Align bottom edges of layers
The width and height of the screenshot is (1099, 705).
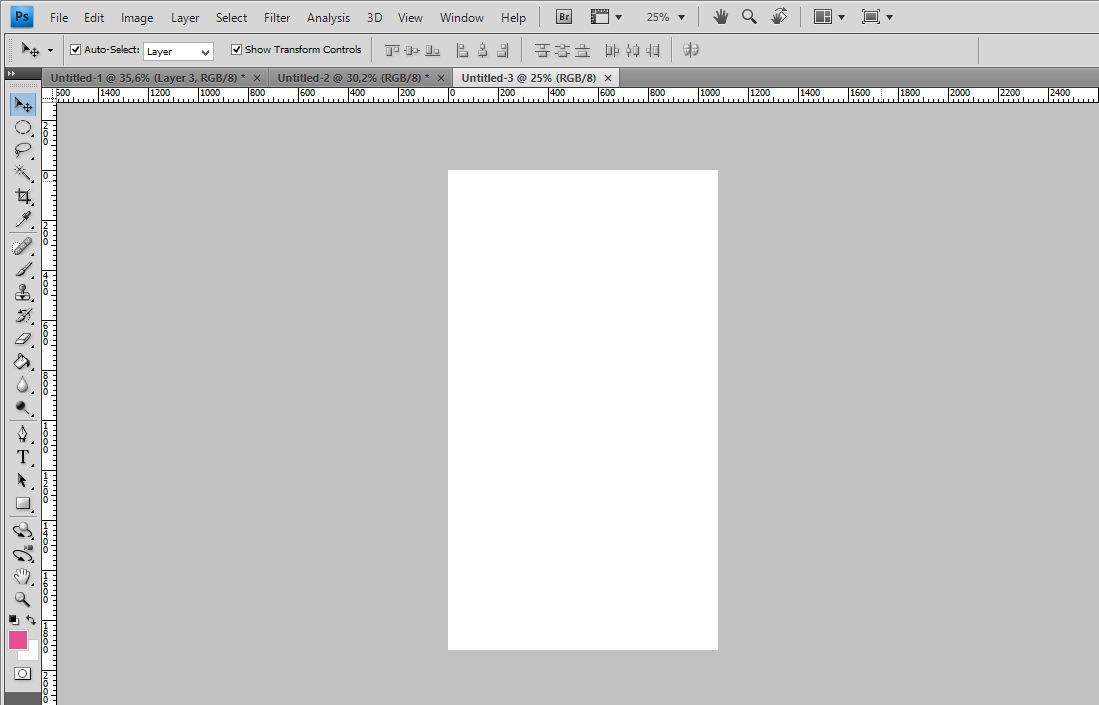tap(432, 50)
